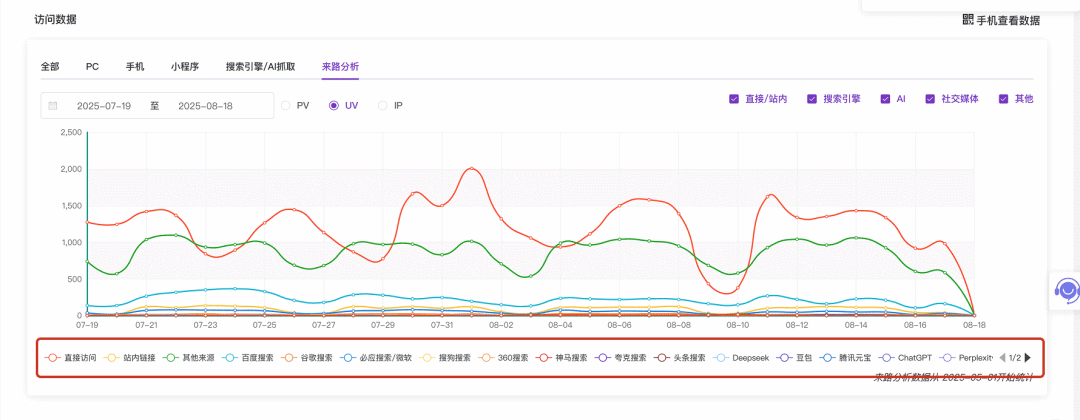Switch to the 搜索引擎/AI抓取 tab
Image resolution: width=1080 pixels, height=420 pixels.
coord(260,67)
